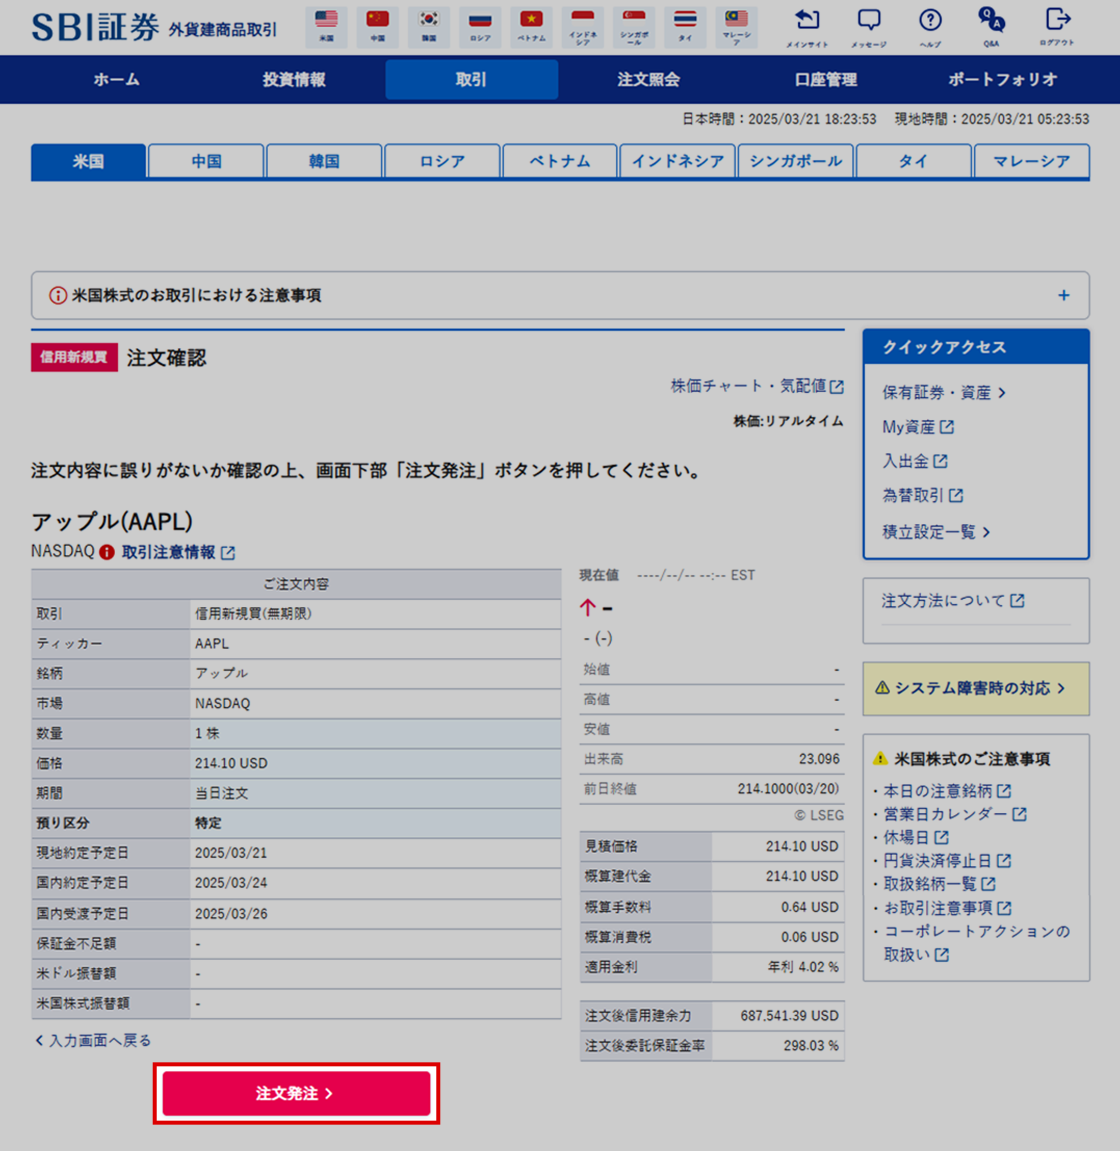The width and height of the screenshot is (1120, 1151).
Task: Switch to the シンガポール market tab
Action: click(796, 161)
